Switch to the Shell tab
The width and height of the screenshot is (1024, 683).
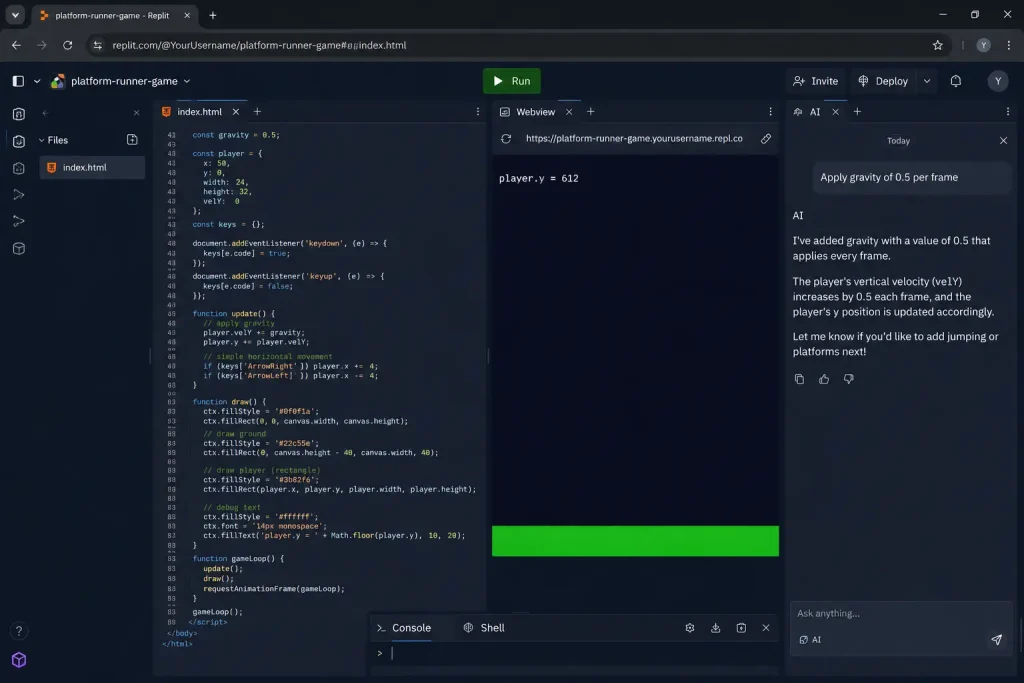click(x=484, y=627)
